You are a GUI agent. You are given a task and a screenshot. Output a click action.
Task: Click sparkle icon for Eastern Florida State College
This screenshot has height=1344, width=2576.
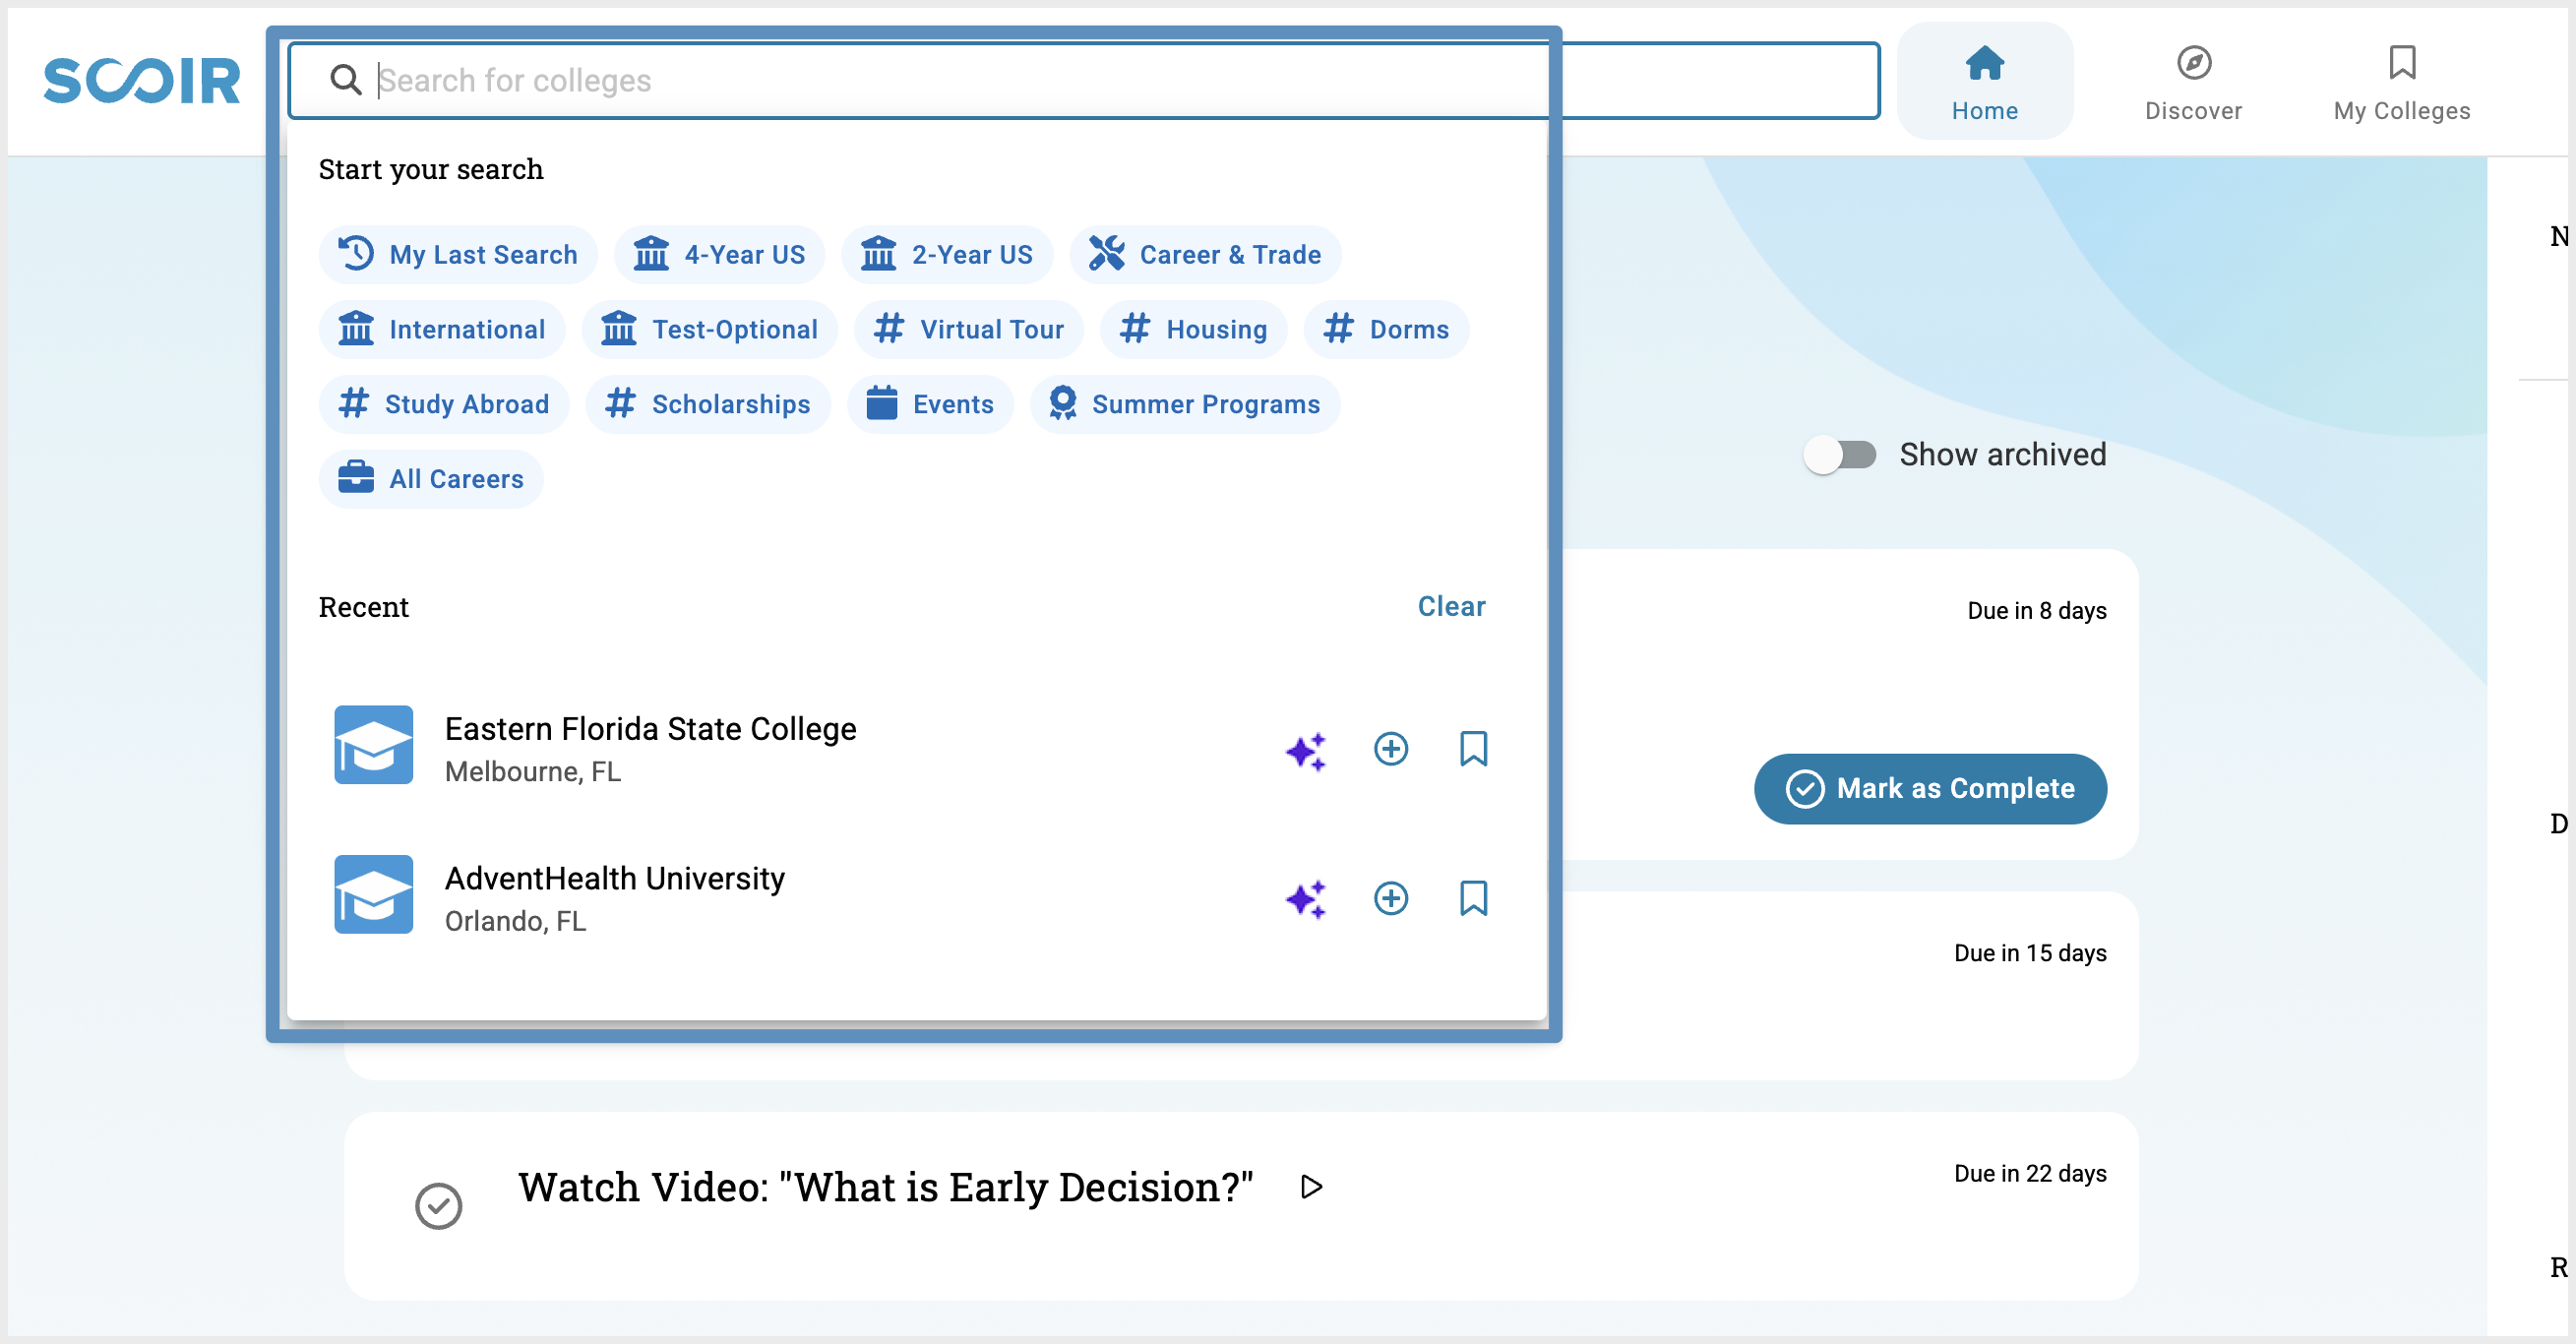click(x=1305, y=750)
